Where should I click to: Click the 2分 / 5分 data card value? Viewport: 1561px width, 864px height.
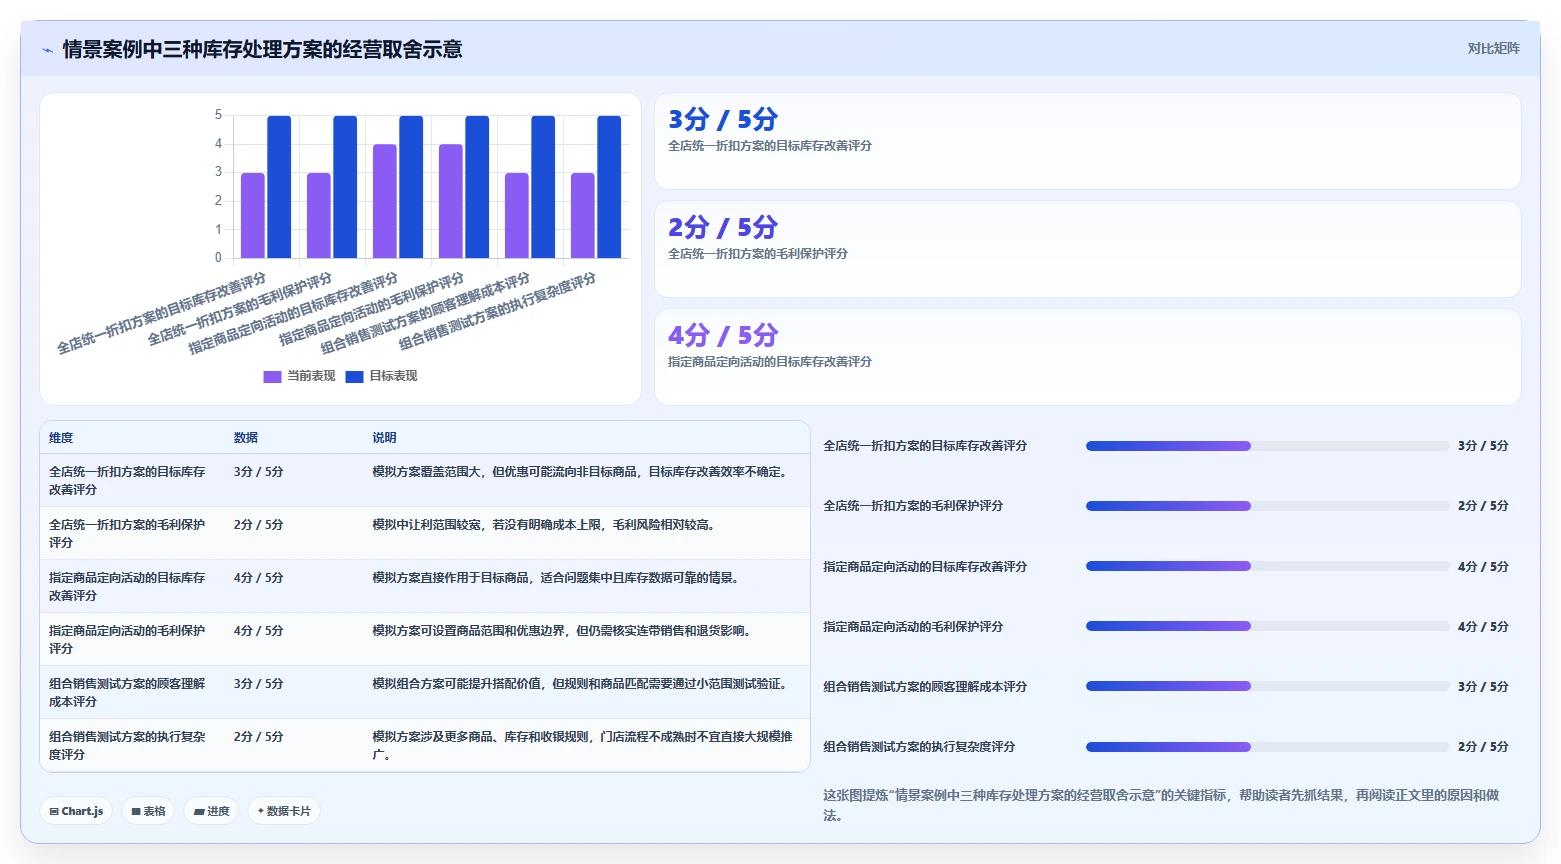click(x=723, y=228)
